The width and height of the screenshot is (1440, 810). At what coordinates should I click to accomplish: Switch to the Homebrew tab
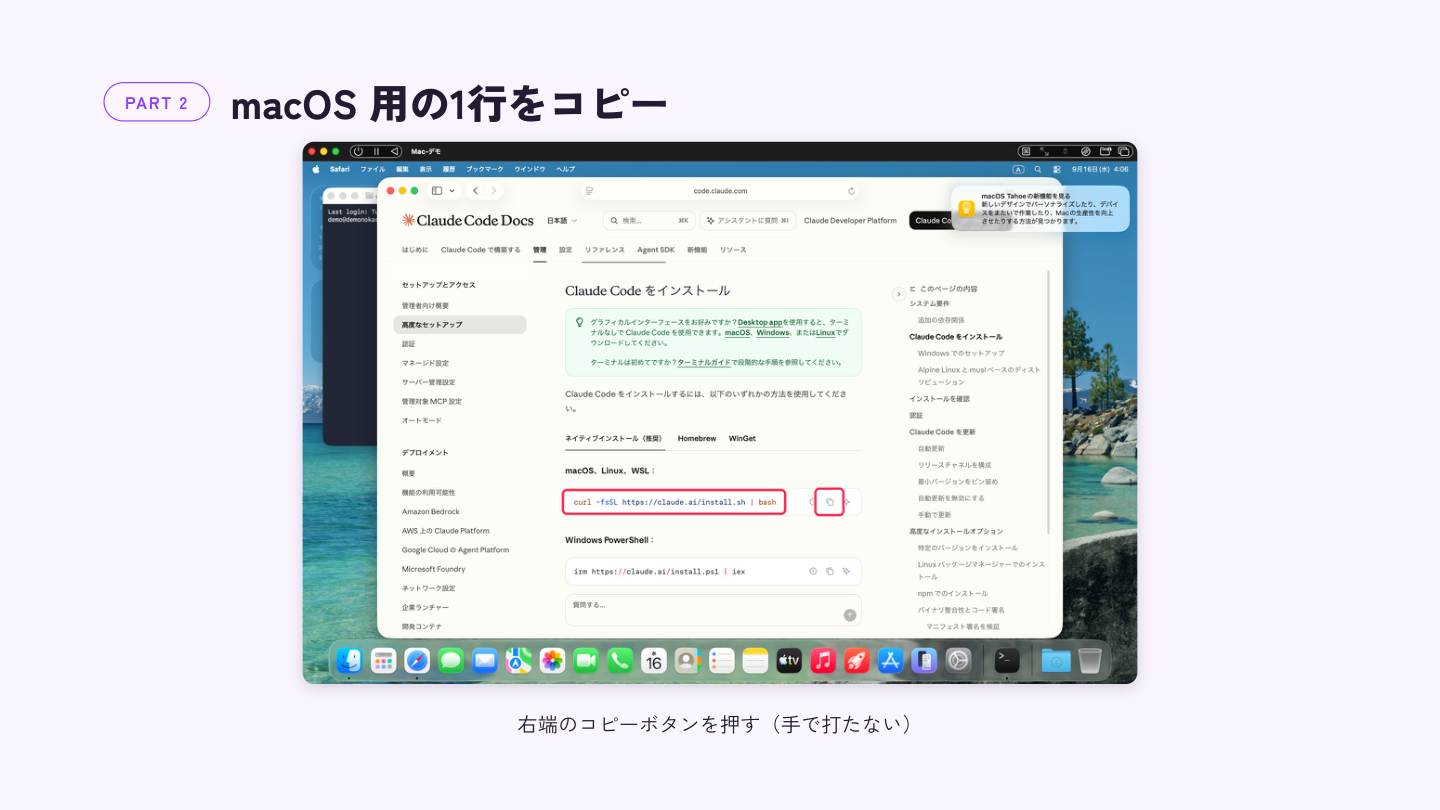[697, 439]
